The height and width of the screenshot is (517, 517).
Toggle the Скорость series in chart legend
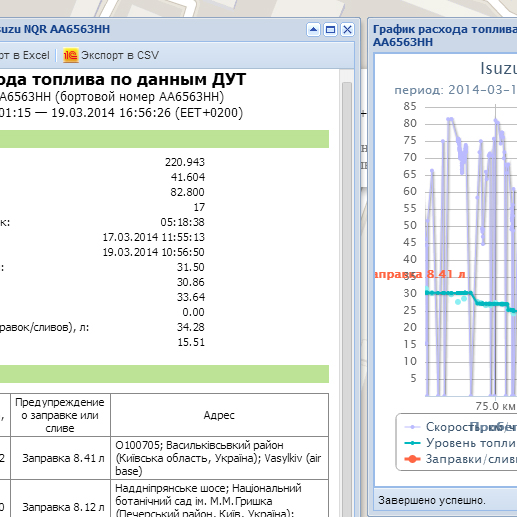460,427
